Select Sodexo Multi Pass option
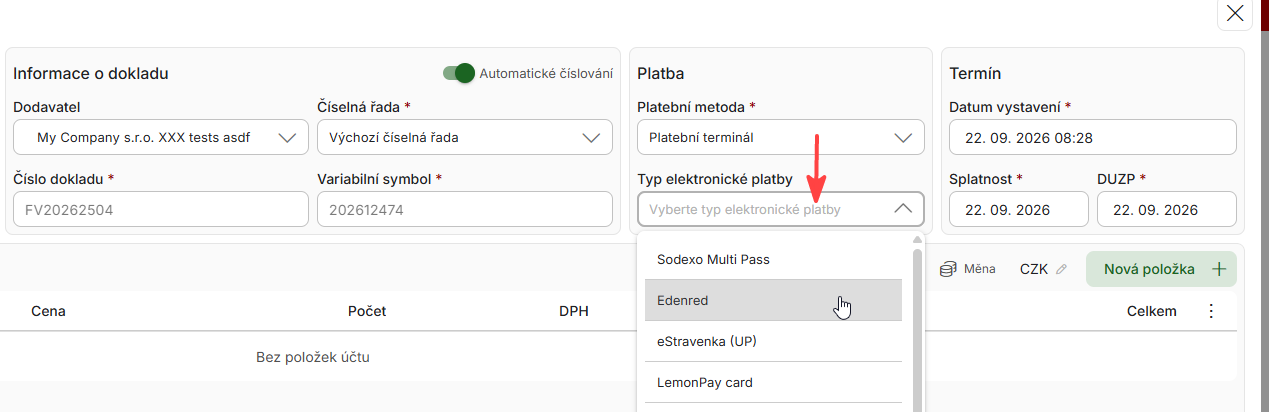The width and height of the screenshot is (1269, 412). click(770, 259)
